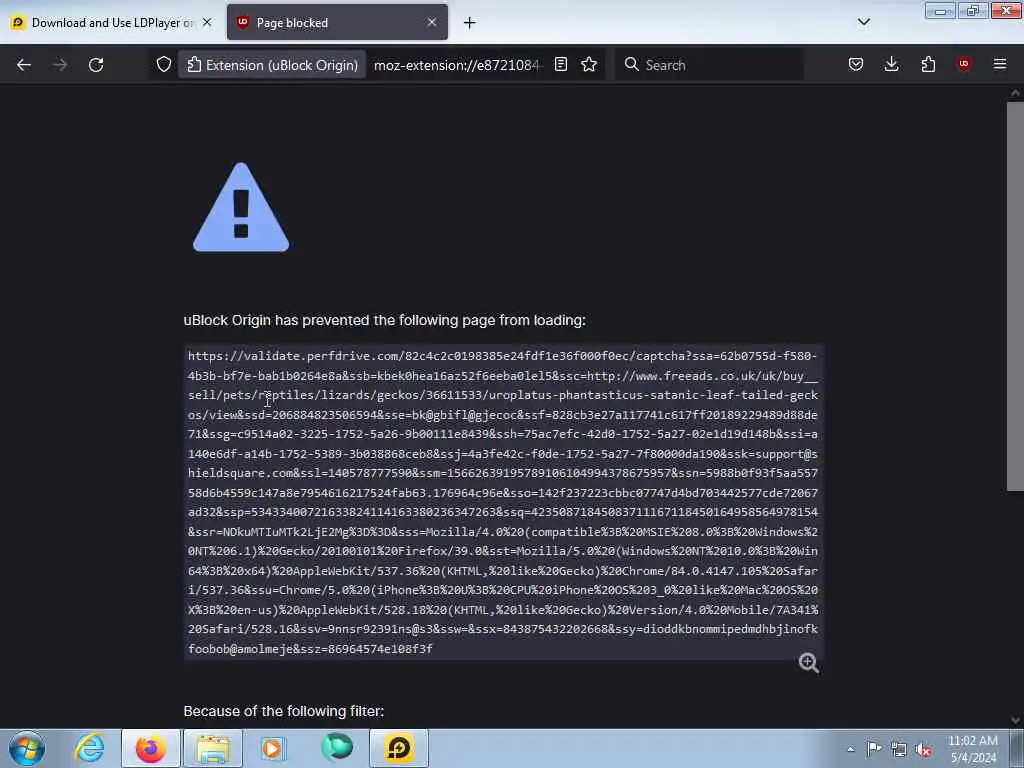
Task: Click the blue warning triangle icon
Action: (x=241, y=208)
